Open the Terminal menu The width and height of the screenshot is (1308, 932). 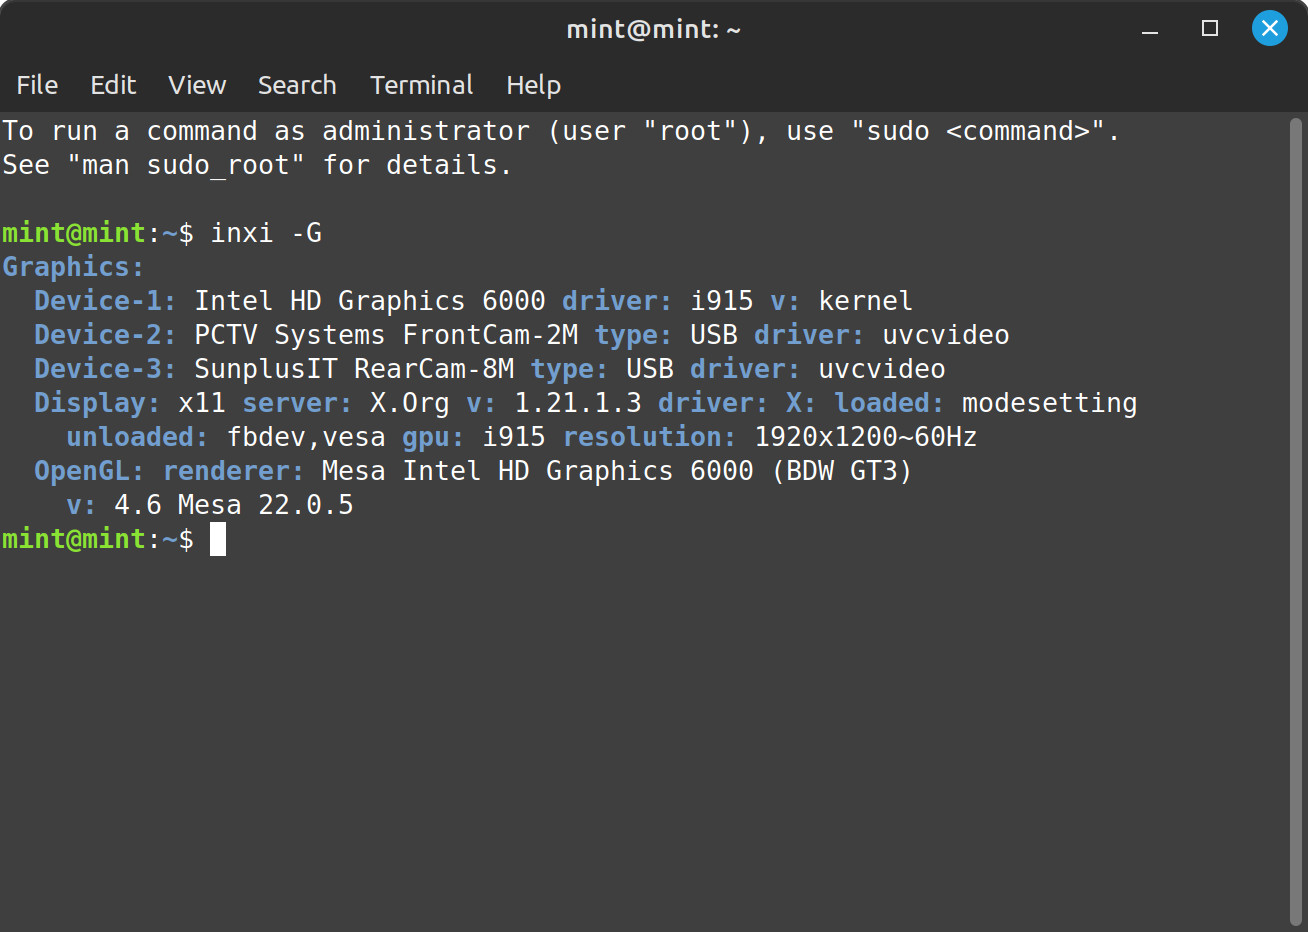421,85
